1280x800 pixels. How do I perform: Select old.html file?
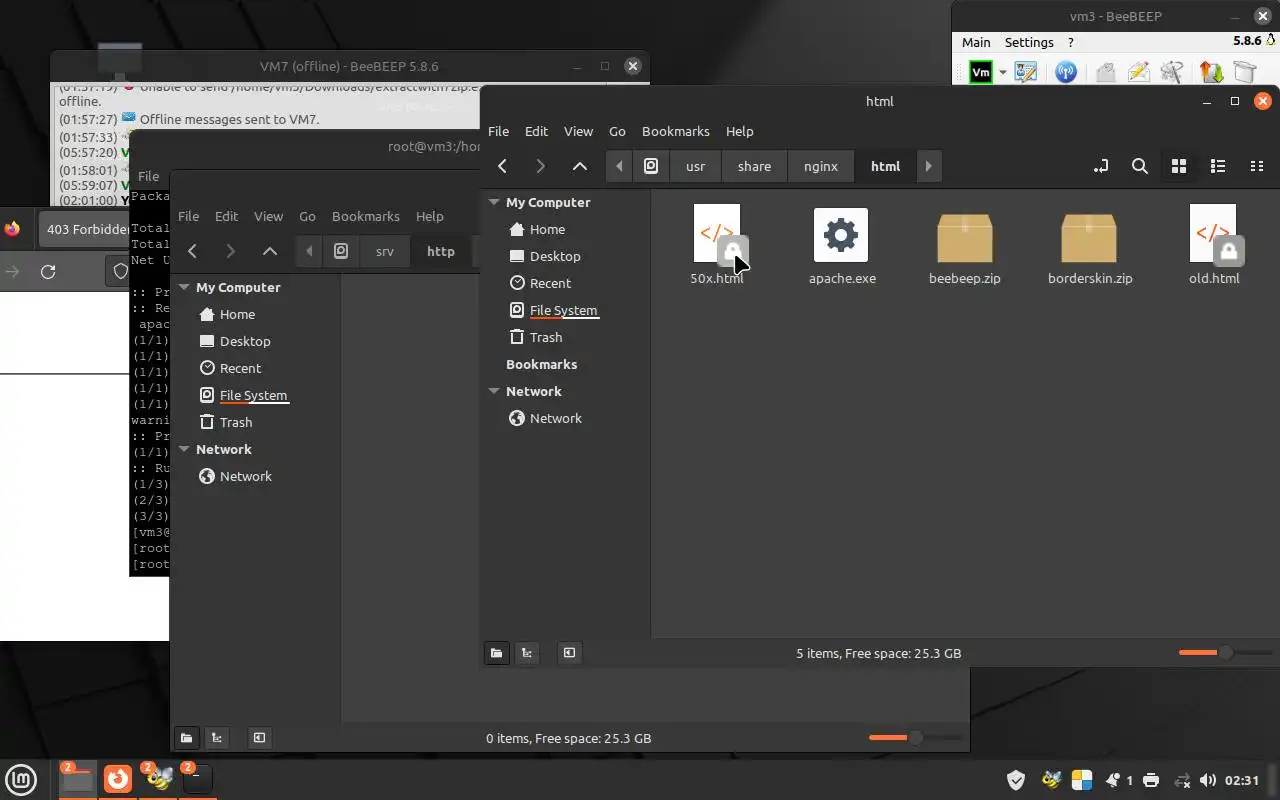[x=1214, y=246]
